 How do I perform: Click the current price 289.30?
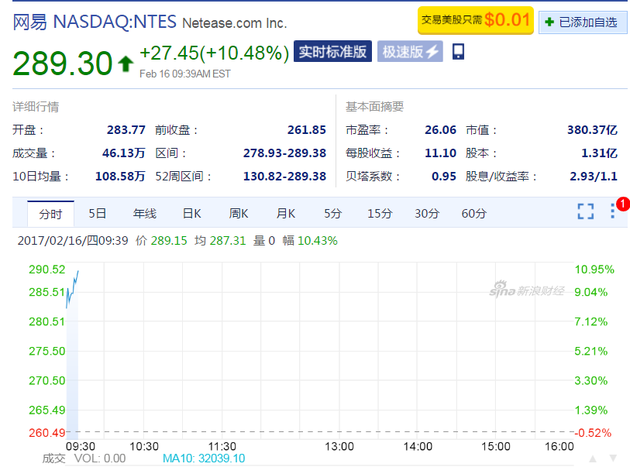pos(62,63)
